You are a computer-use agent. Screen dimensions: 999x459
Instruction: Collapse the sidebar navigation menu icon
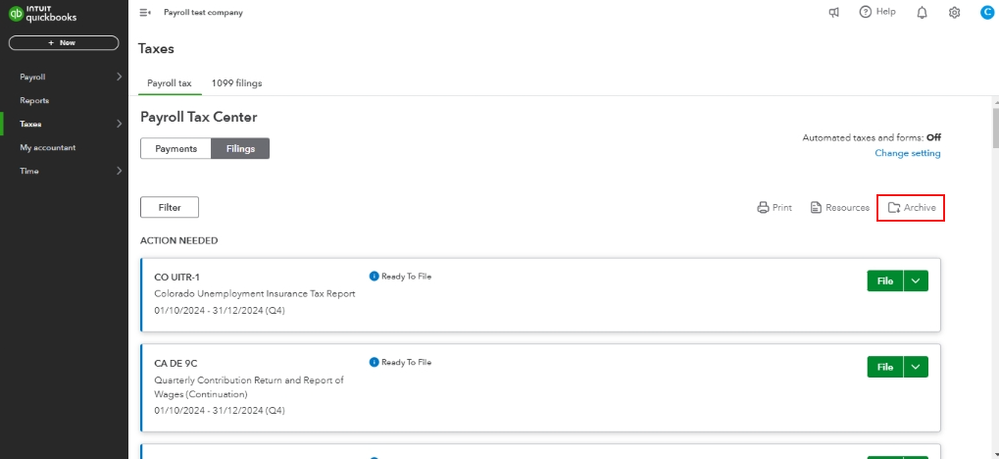point(145,13)
